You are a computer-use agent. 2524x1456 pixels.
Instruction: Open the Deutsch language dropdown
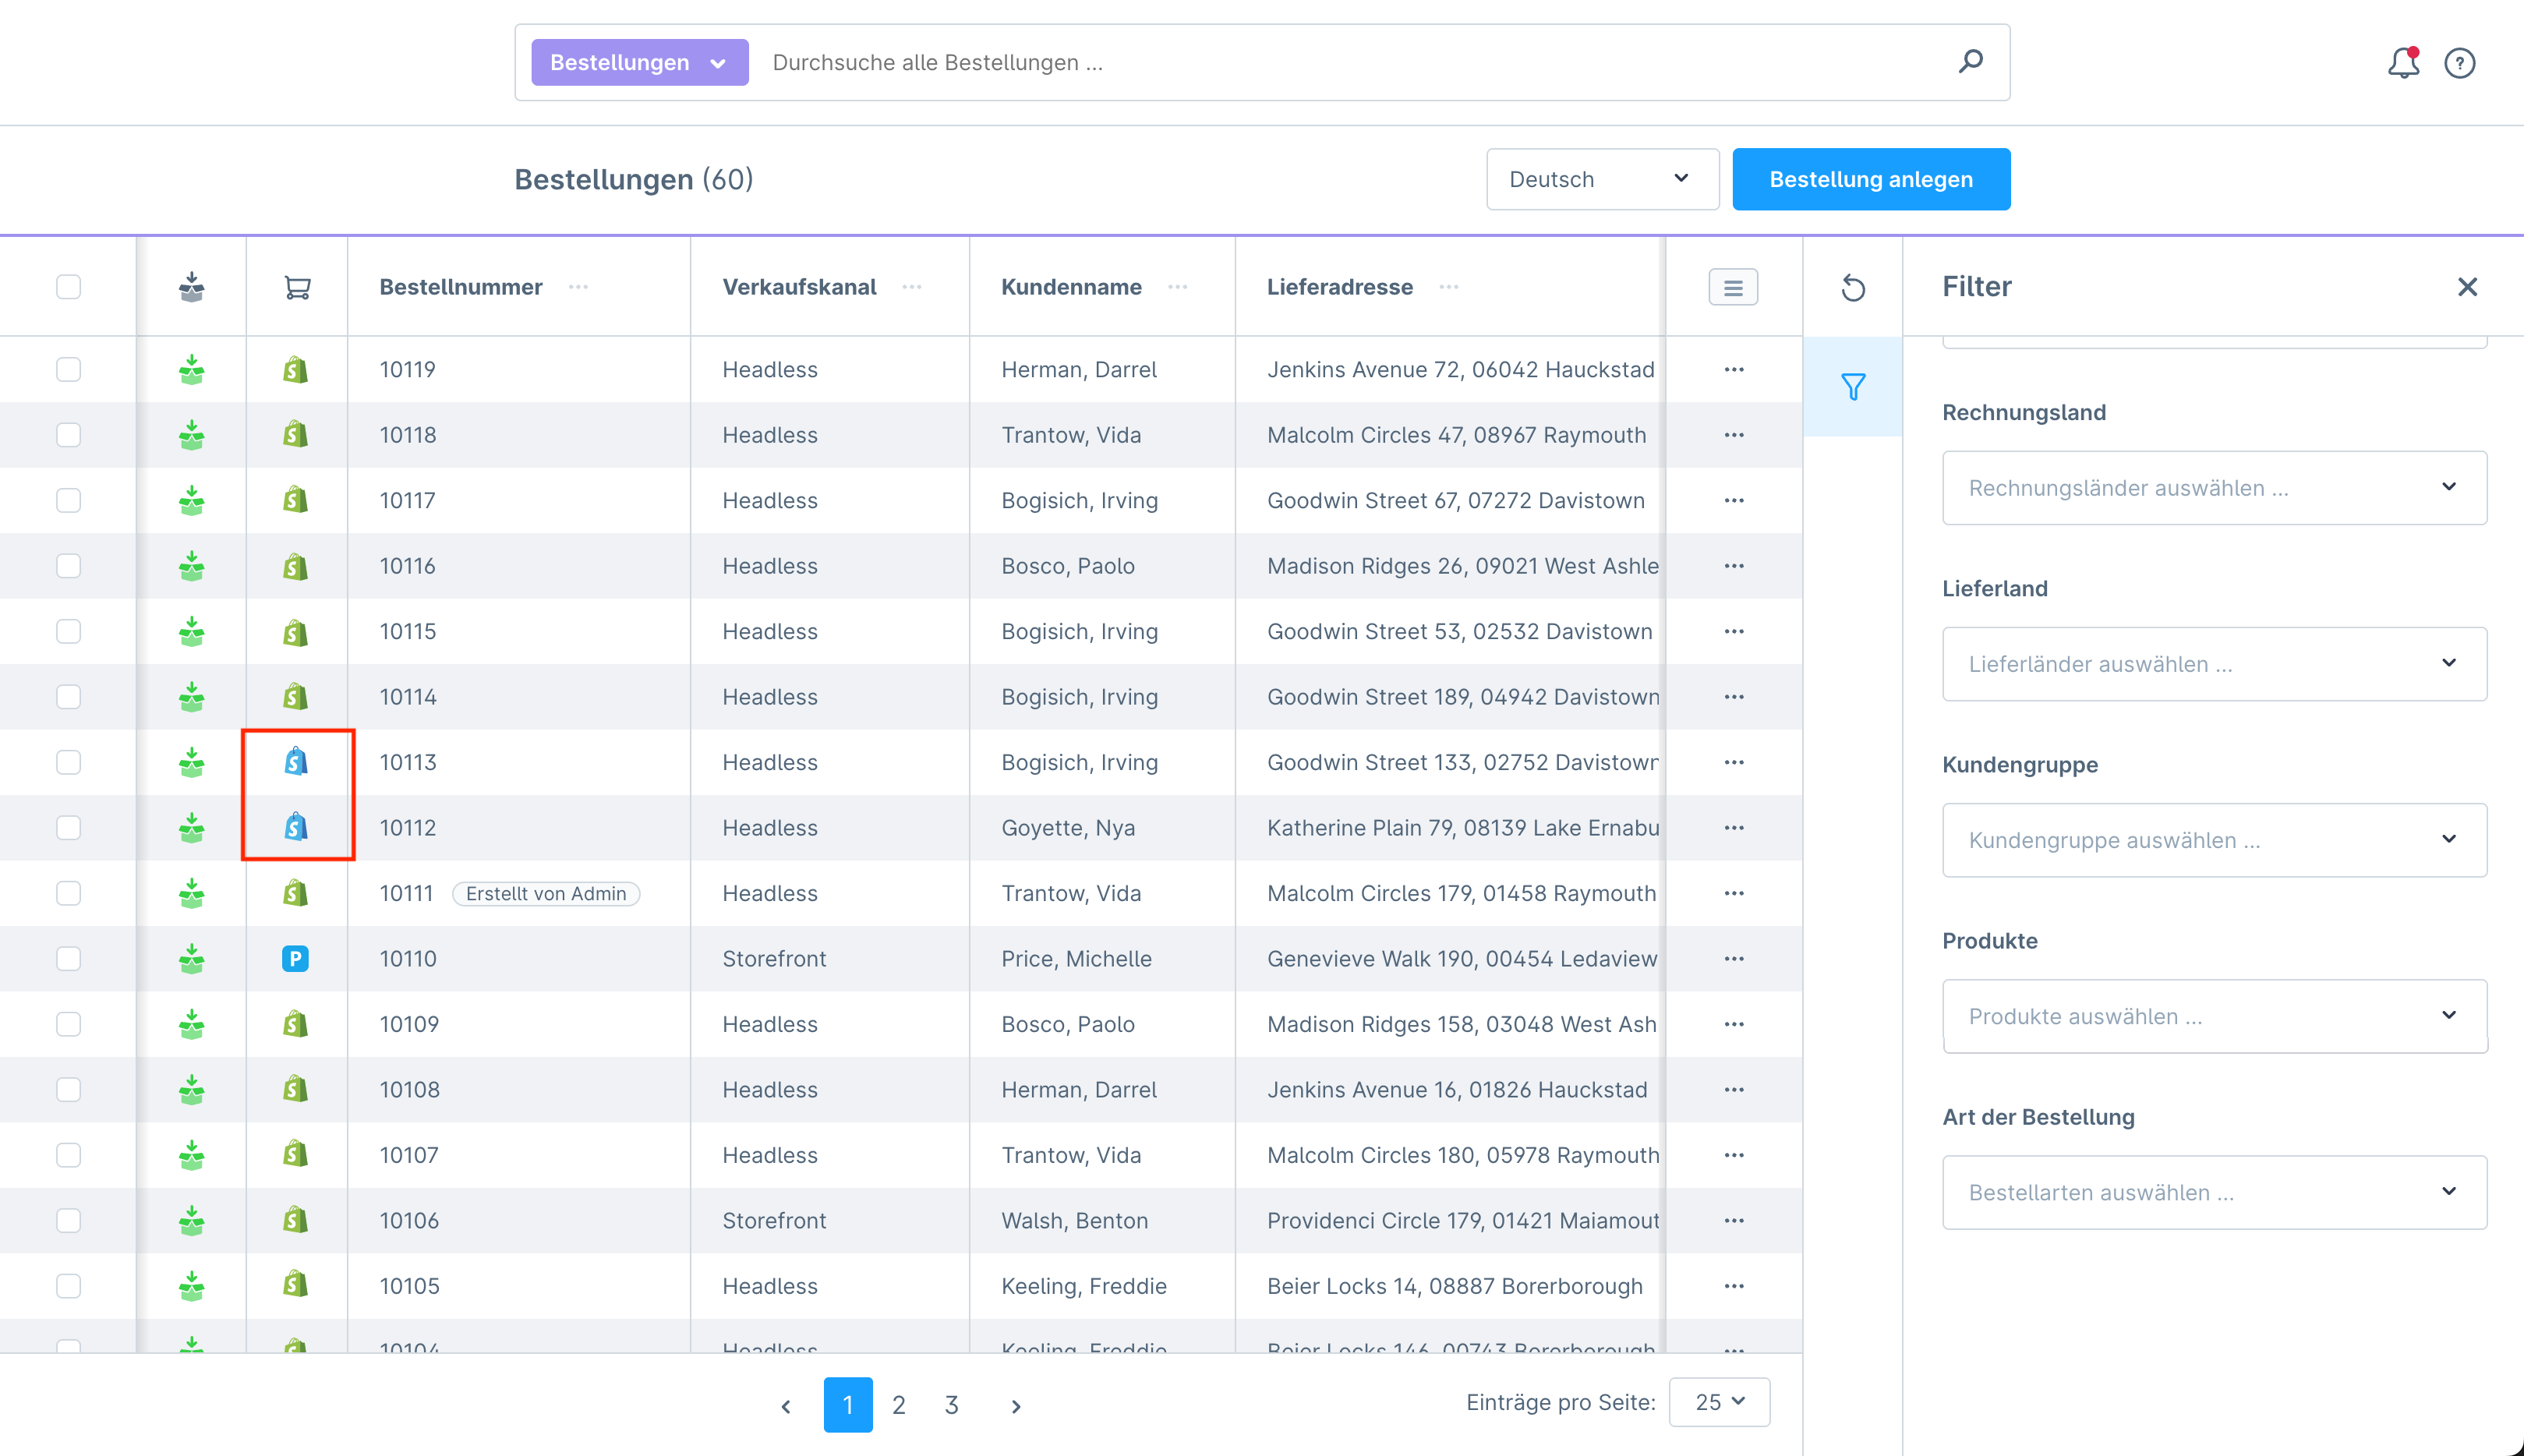(1602, 179)
